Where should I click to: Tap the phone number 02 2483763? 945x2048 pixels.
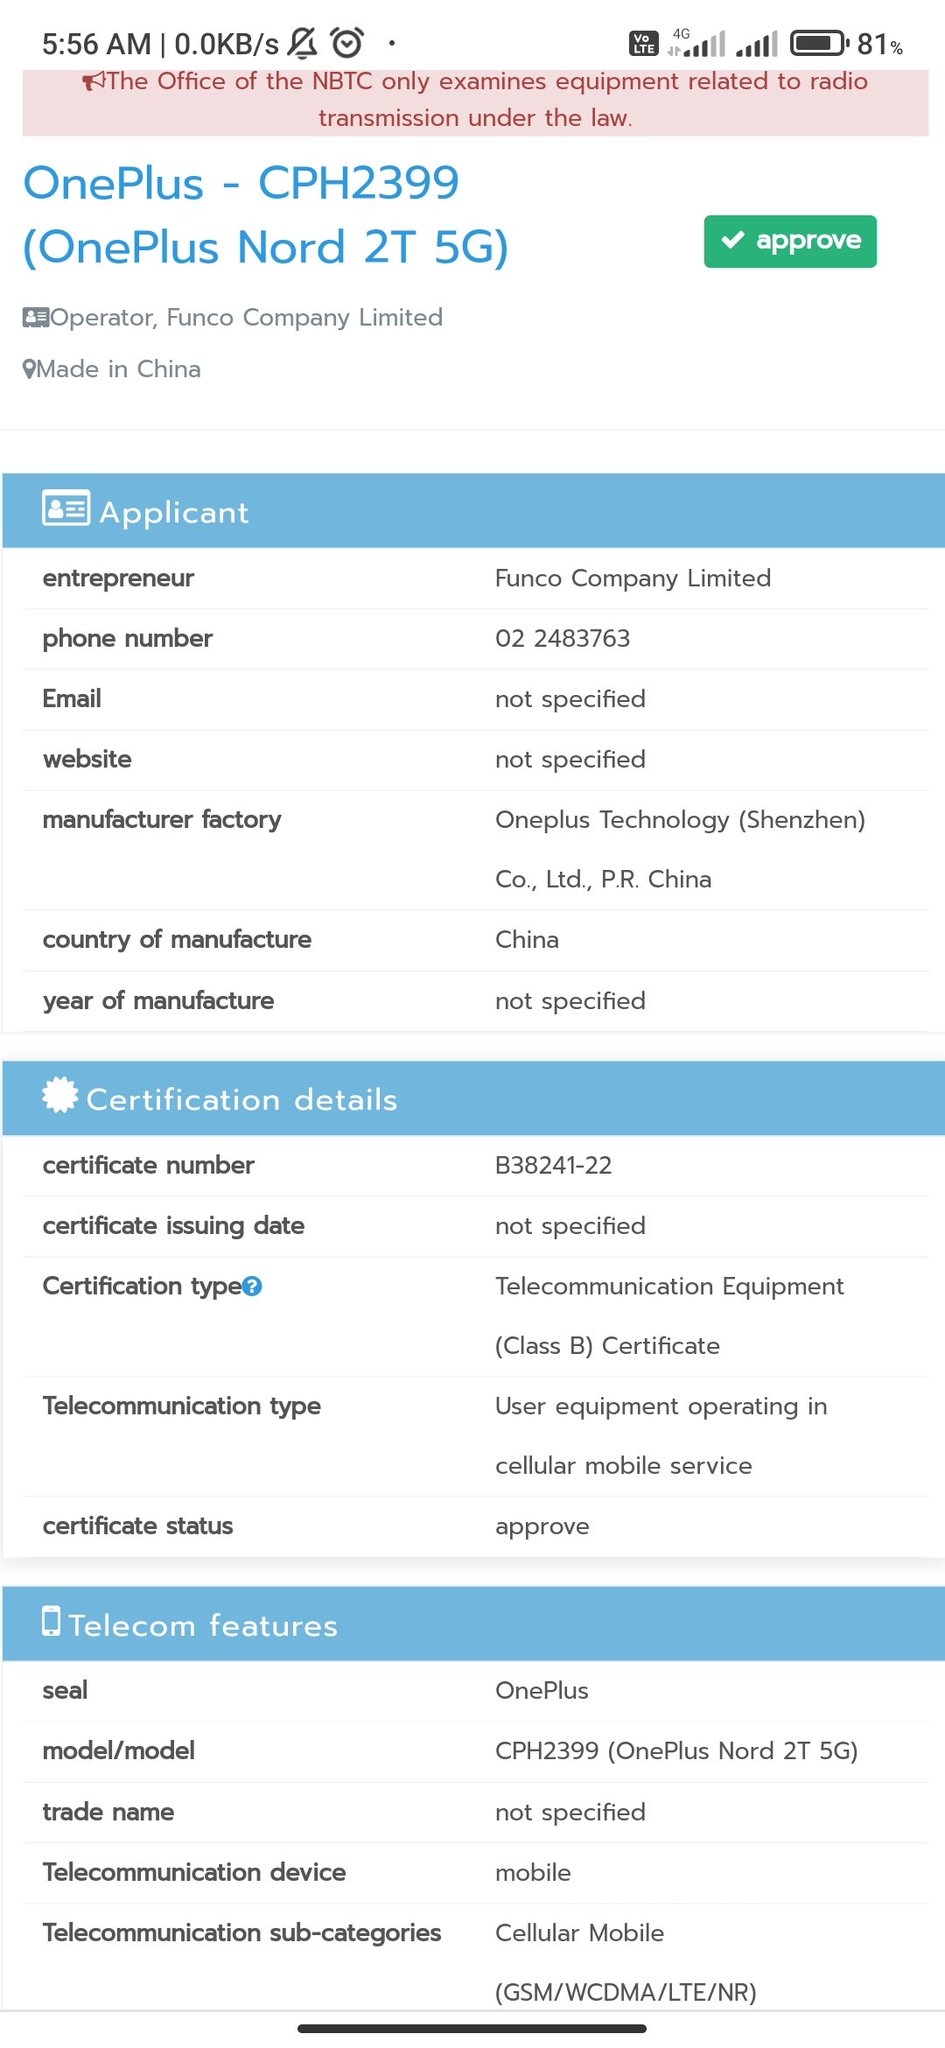click(562, 639)
